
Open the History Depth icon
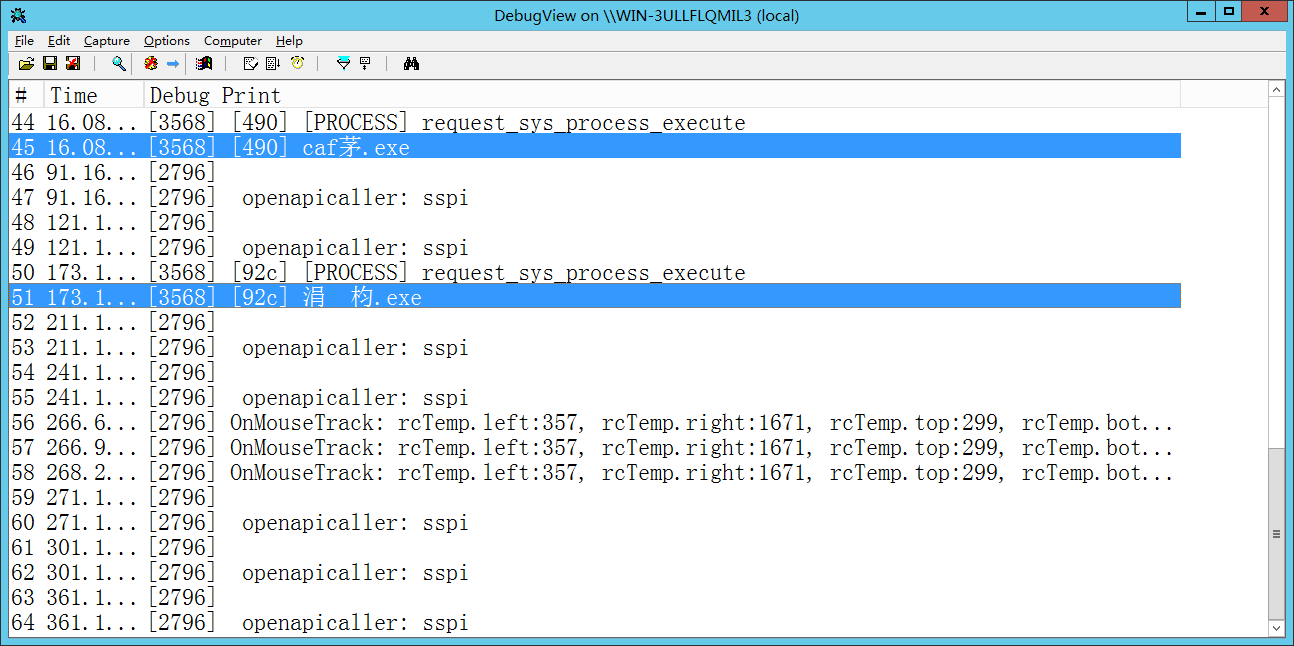(365, 63)
